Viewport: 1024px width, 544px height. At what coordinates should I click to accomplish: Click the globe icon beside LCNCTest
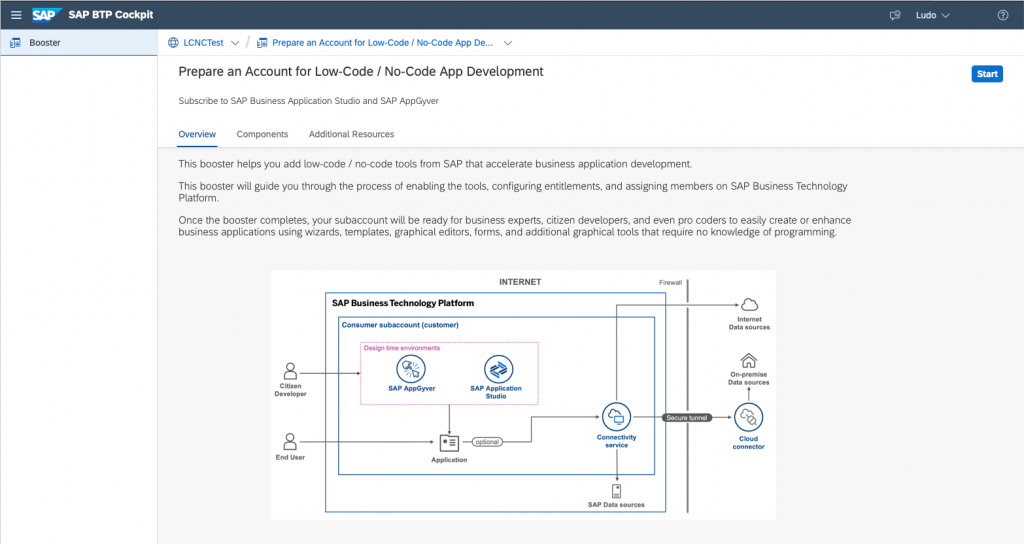point(173,42)
